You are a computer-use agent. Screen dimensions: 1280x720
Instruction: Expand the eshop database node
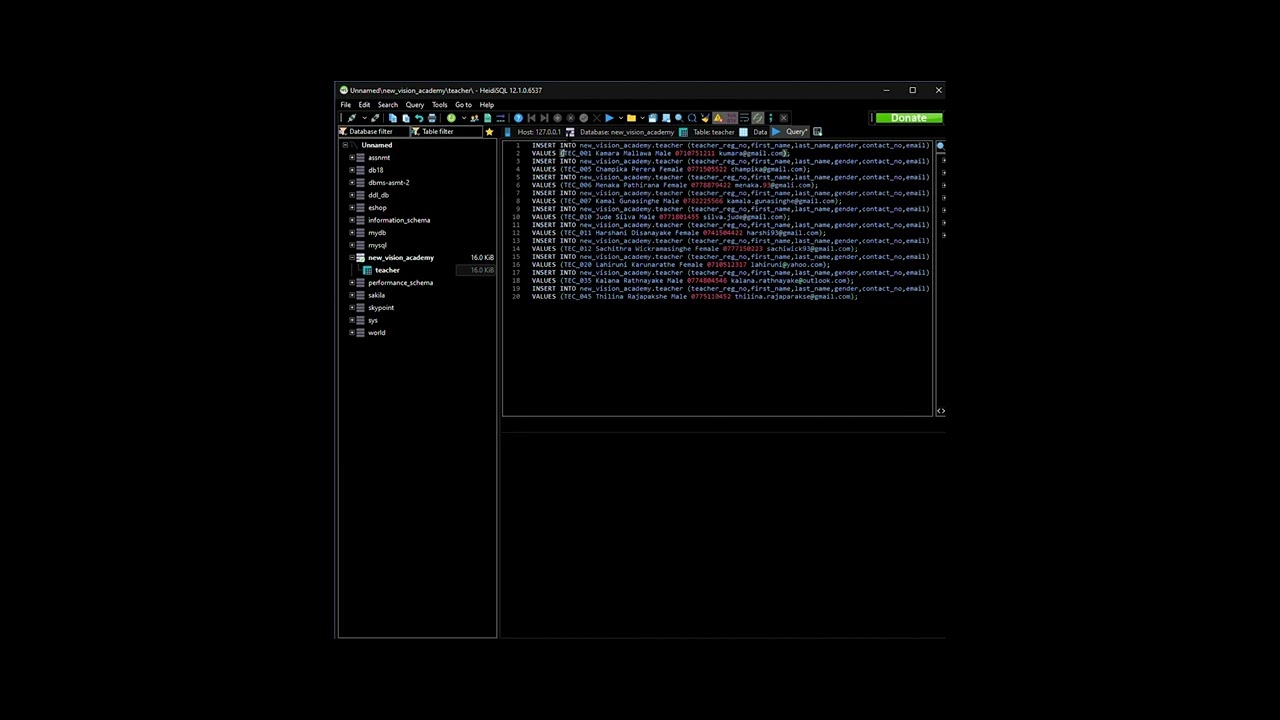(x=352, y=208)
